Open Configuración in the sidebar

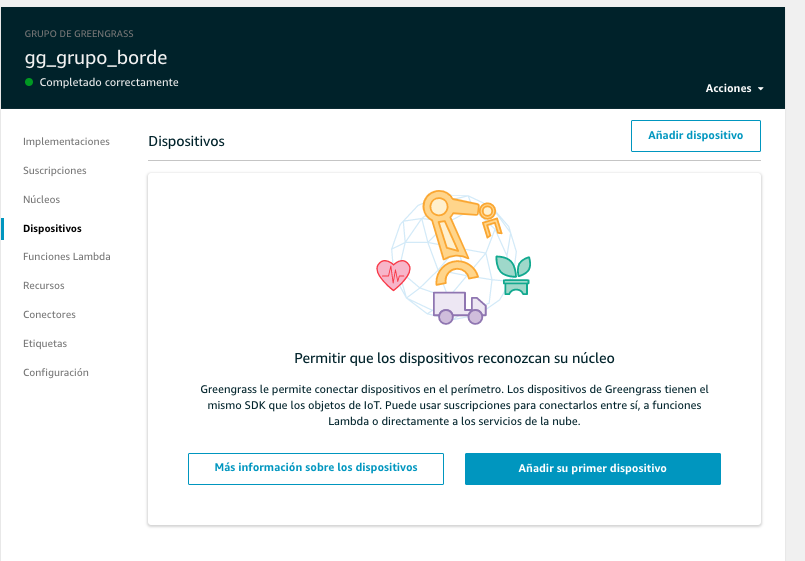(56, 373)
